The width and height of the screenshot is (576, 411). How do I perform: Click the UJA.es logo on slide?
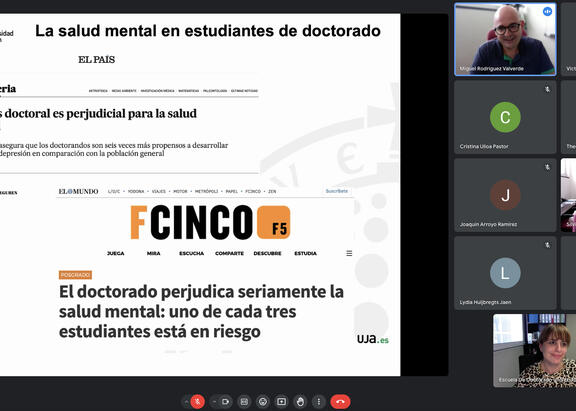373,339
